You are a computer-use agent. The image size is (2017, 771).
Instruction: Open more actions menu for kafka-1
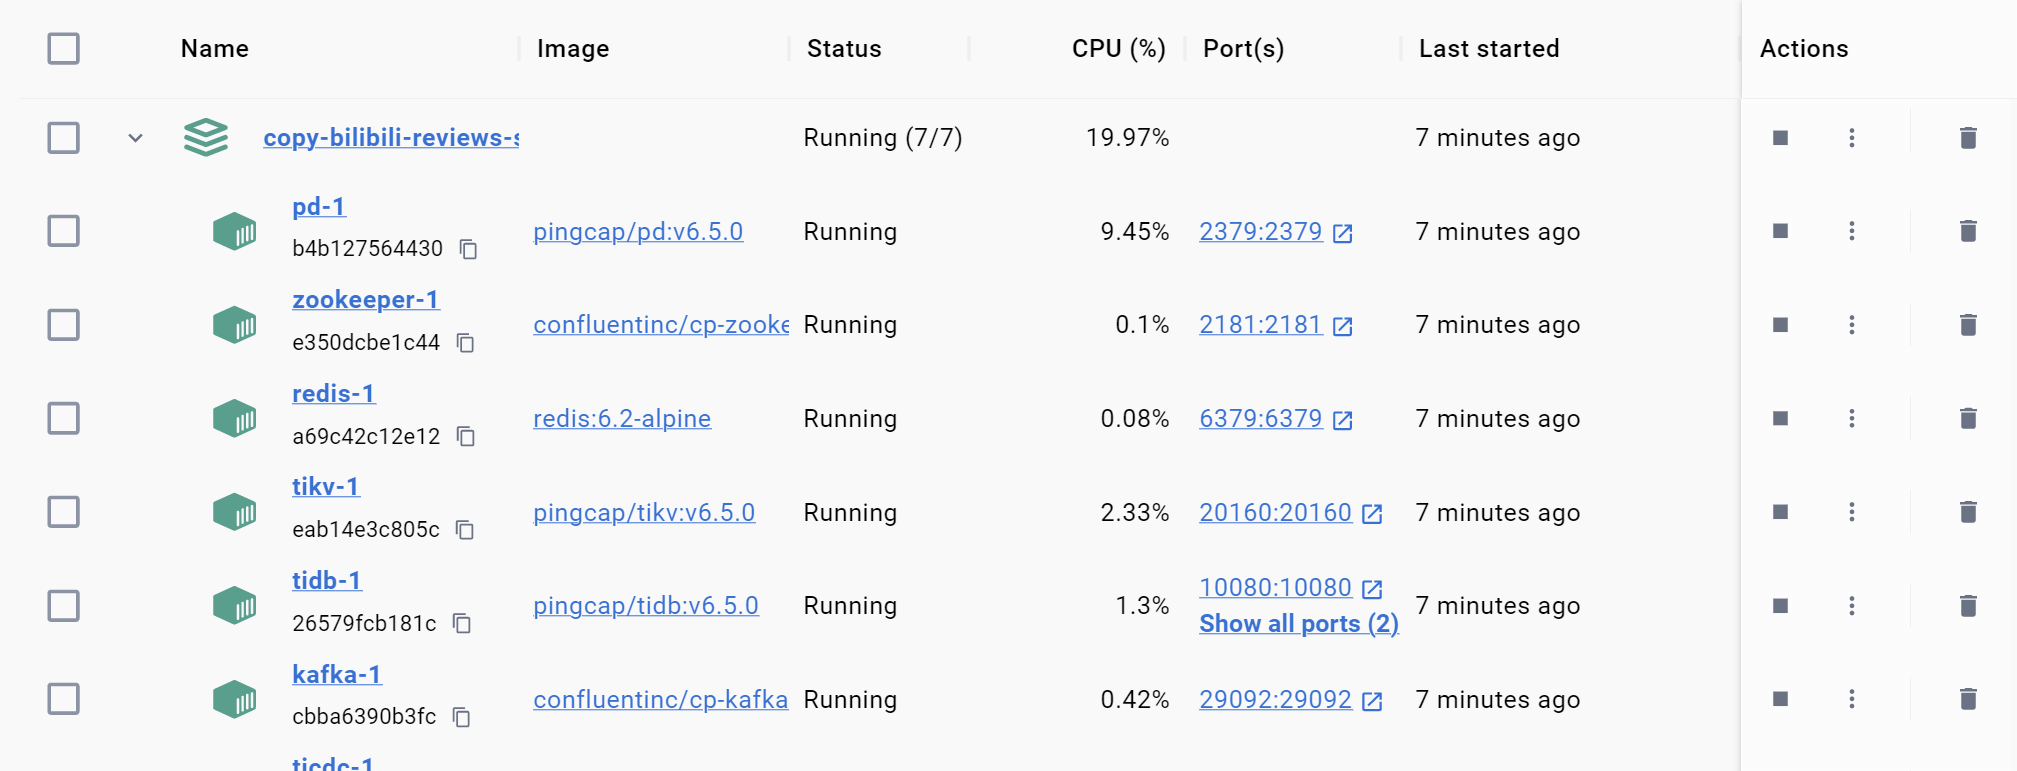click(x=1851, y=699)
